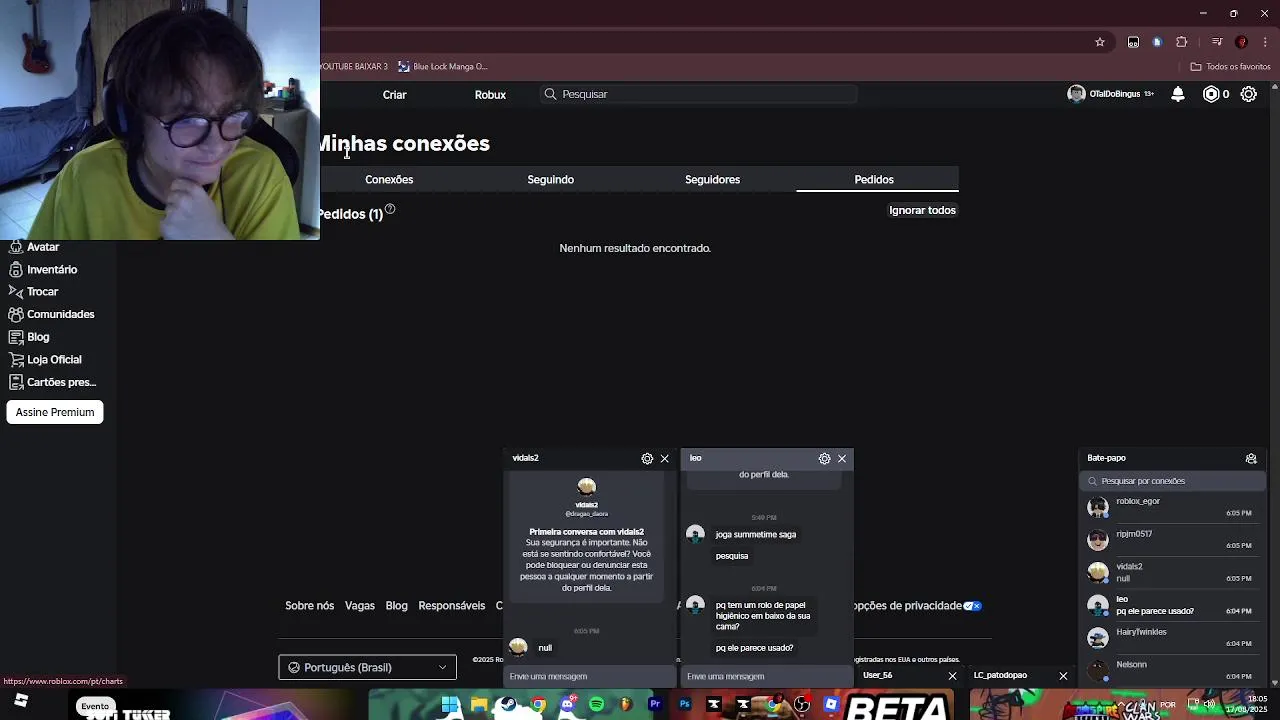Screen dimensions: 1280x720
Task: Click the first square extension icon in Chrome toolbar
Action: coord(1133,42)
